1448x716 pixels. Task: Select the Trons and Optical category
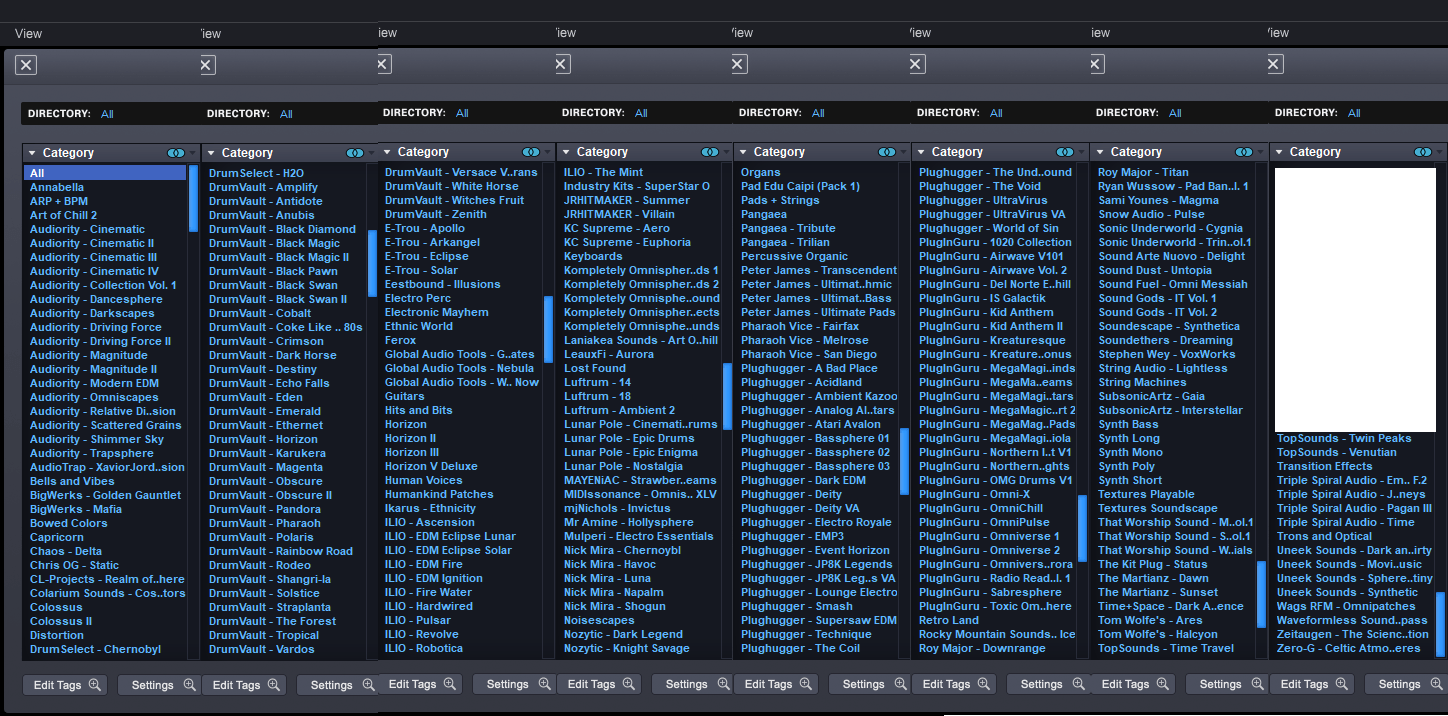[1325, 536]
